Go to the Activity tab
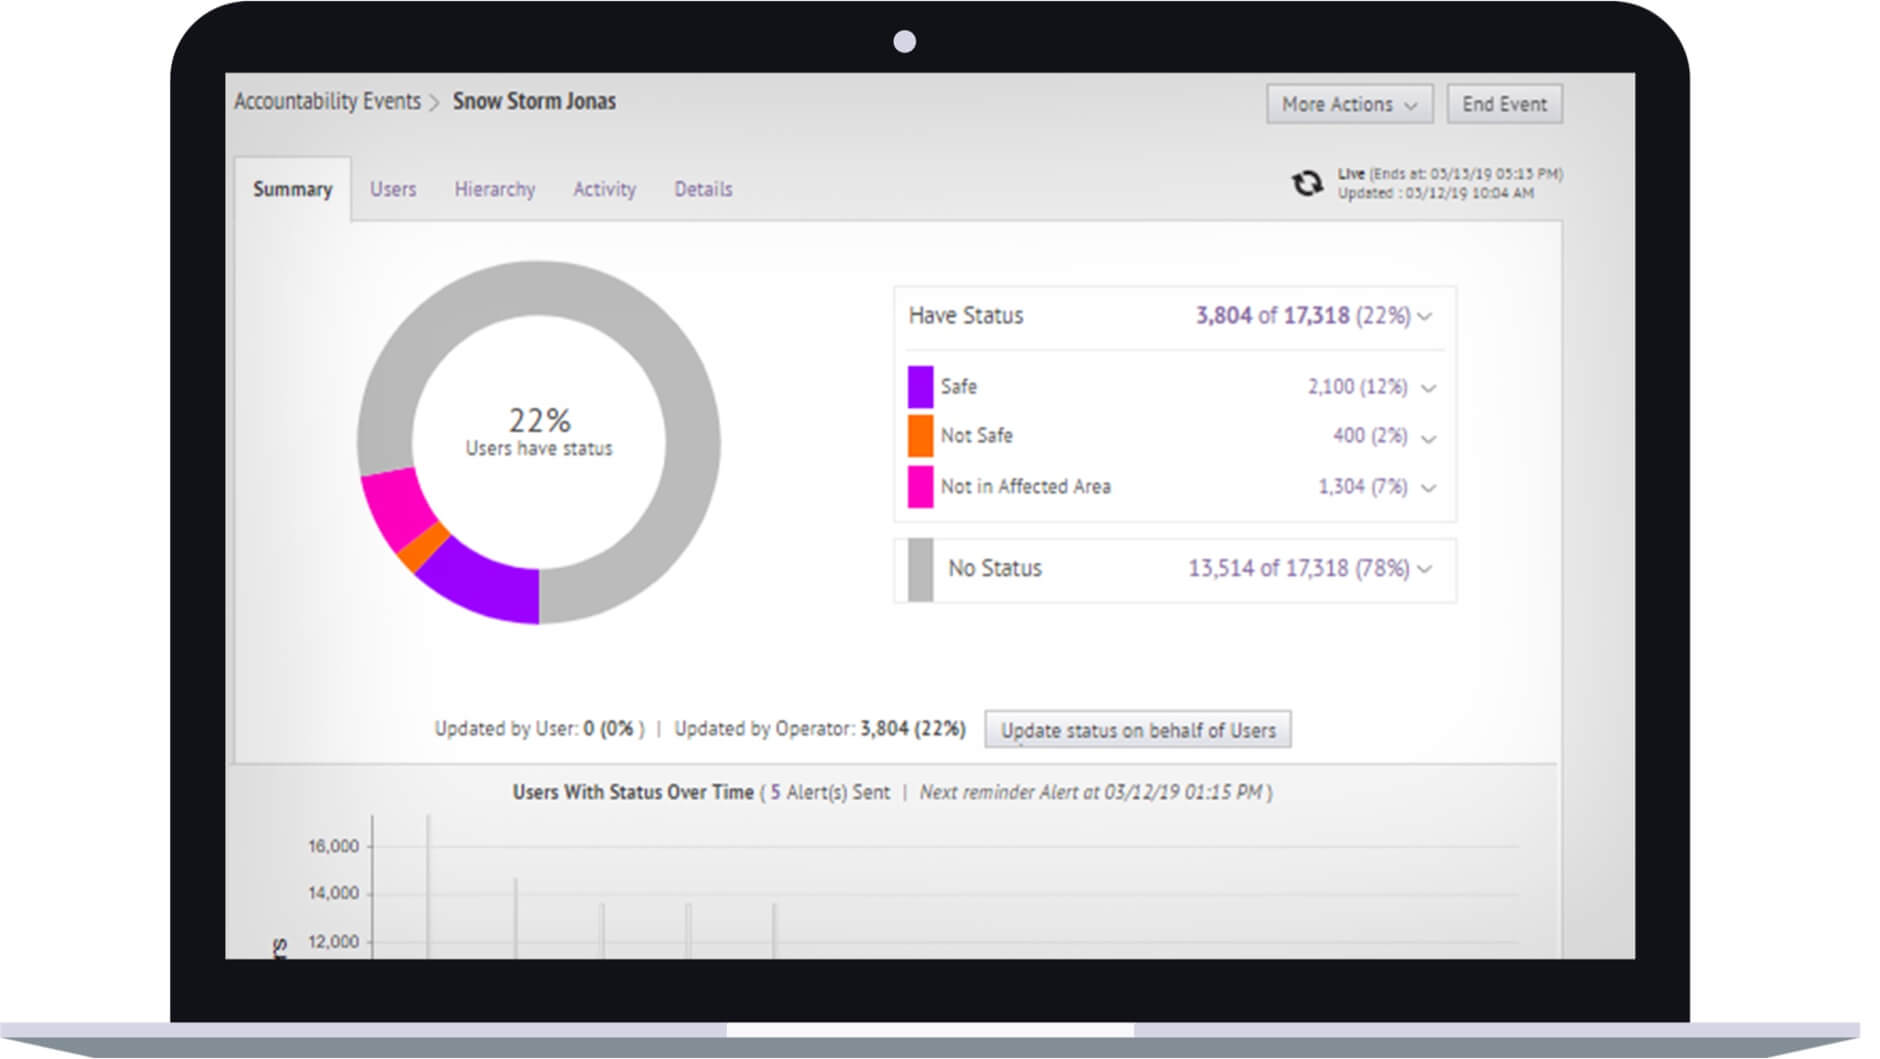This screenshot has width=1880, height=1059. click(x=604, y=189)
